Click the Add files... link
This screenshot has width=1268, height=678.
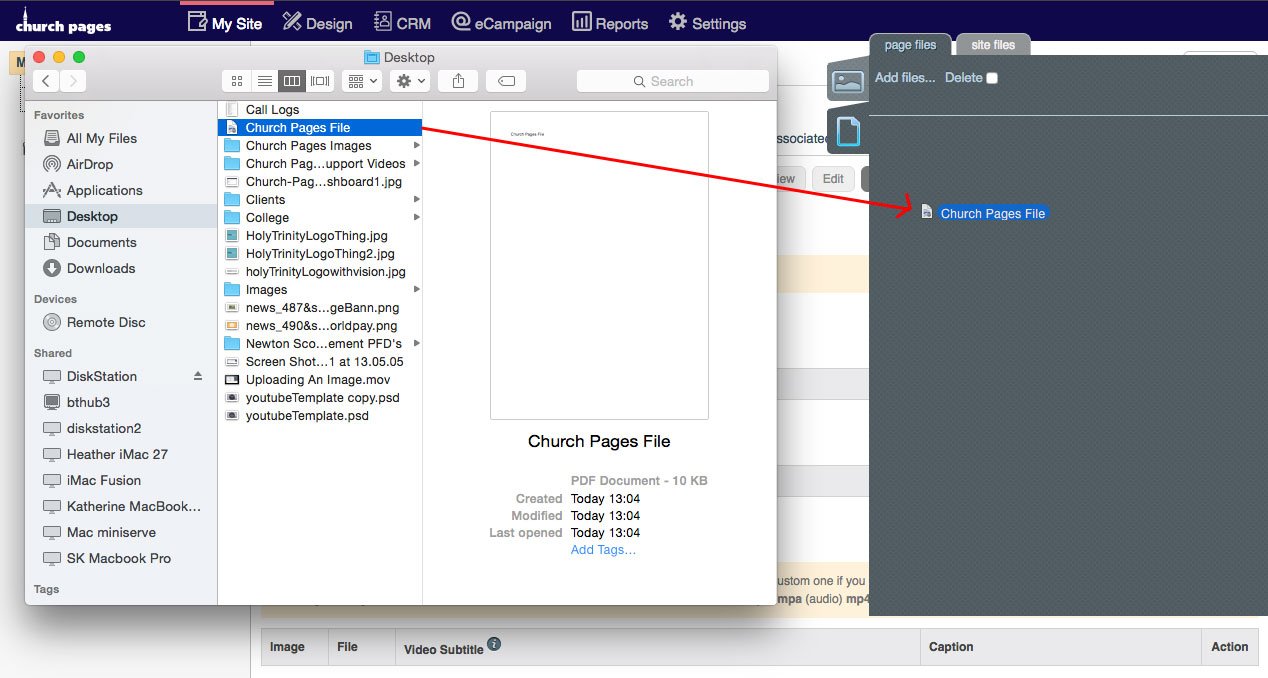pyautogui.click(x=905, y=78)
